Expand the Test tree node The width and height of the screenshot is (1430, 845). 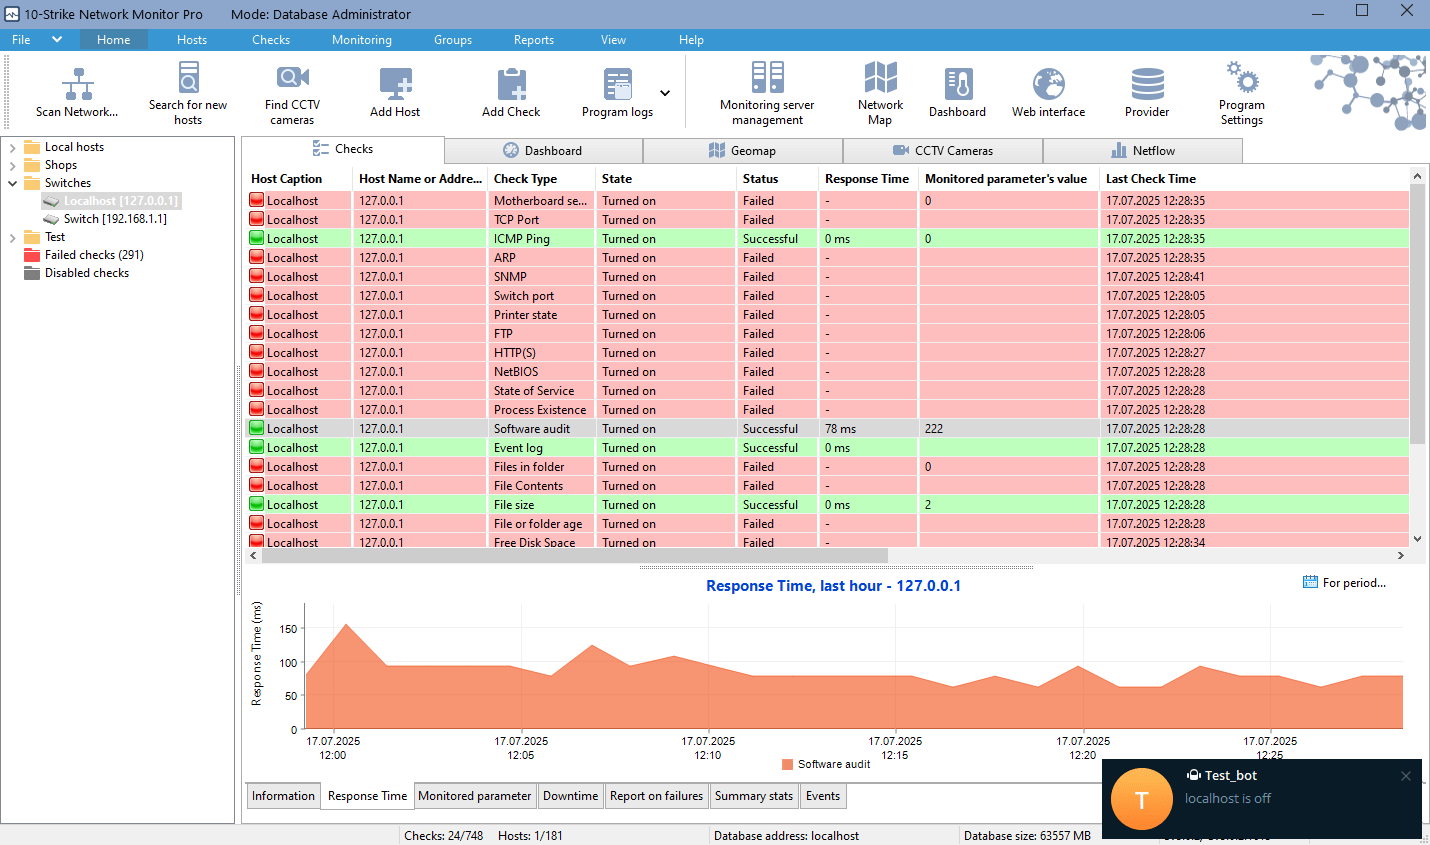12,237
